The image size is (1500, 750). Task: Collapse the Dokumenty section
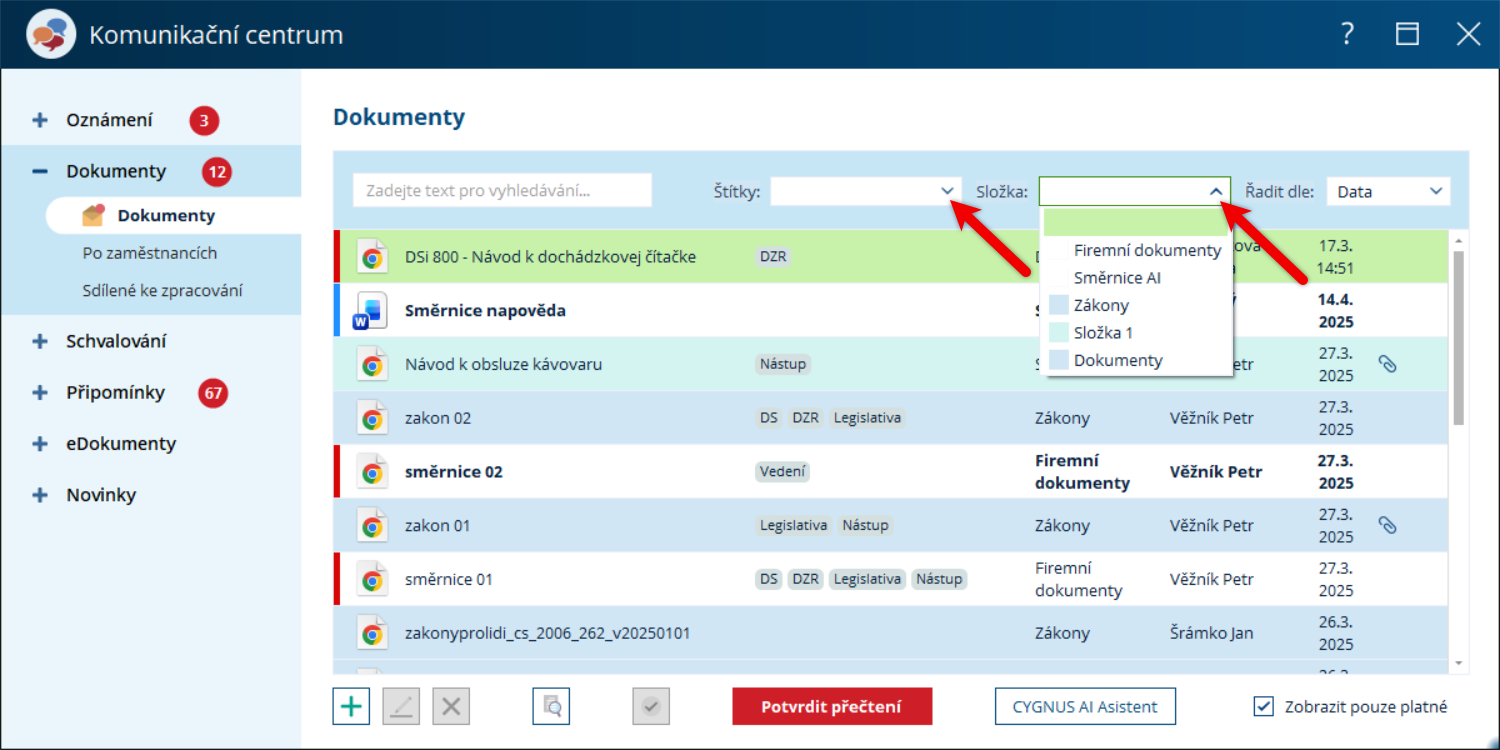pos(40,171)
